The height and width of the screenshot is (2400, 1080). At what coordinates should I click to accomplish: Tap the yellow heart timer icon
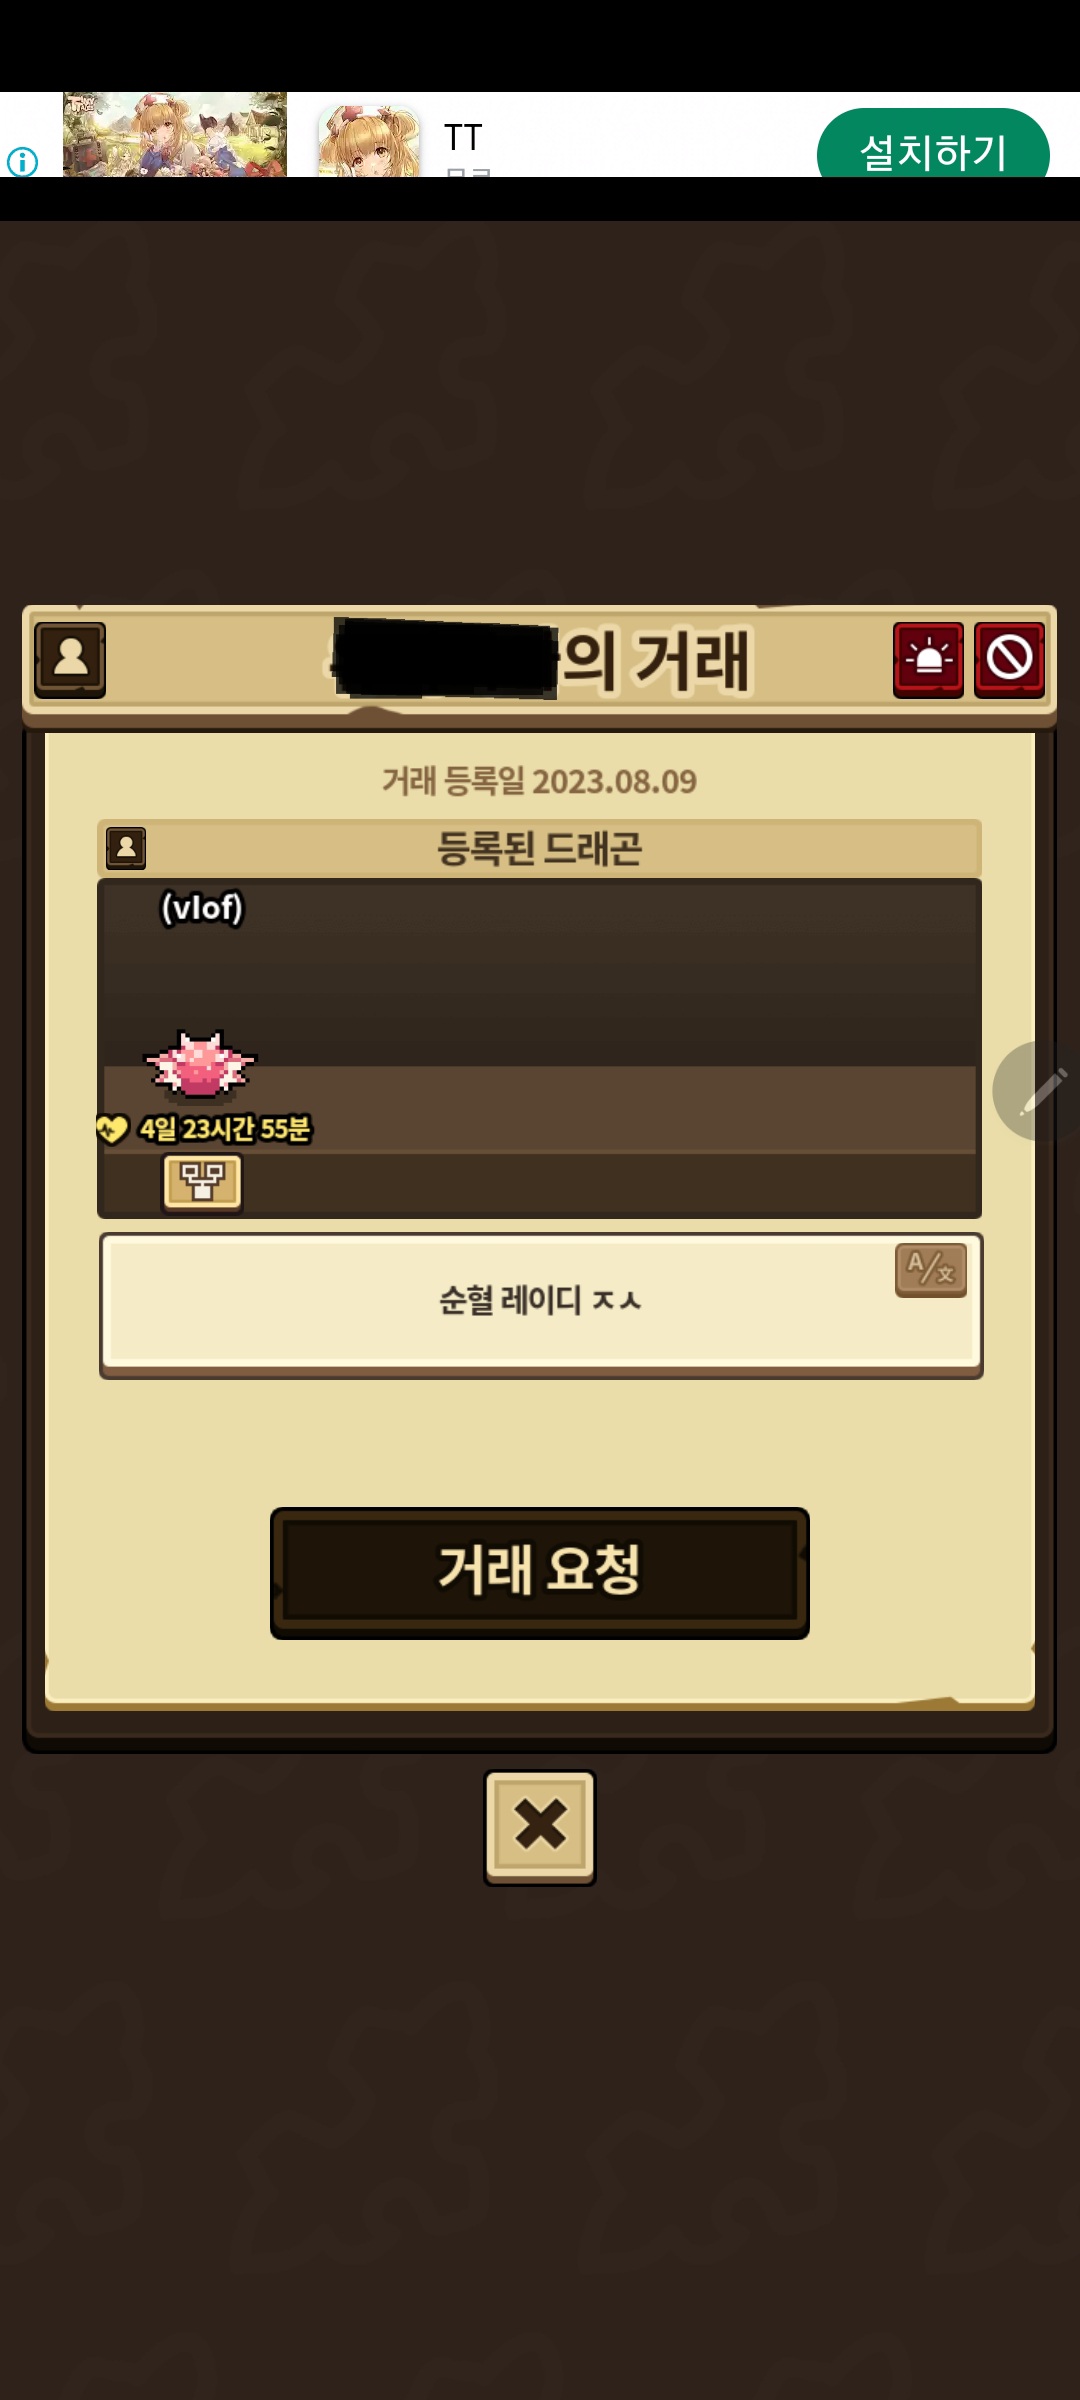click(111, 1129)
